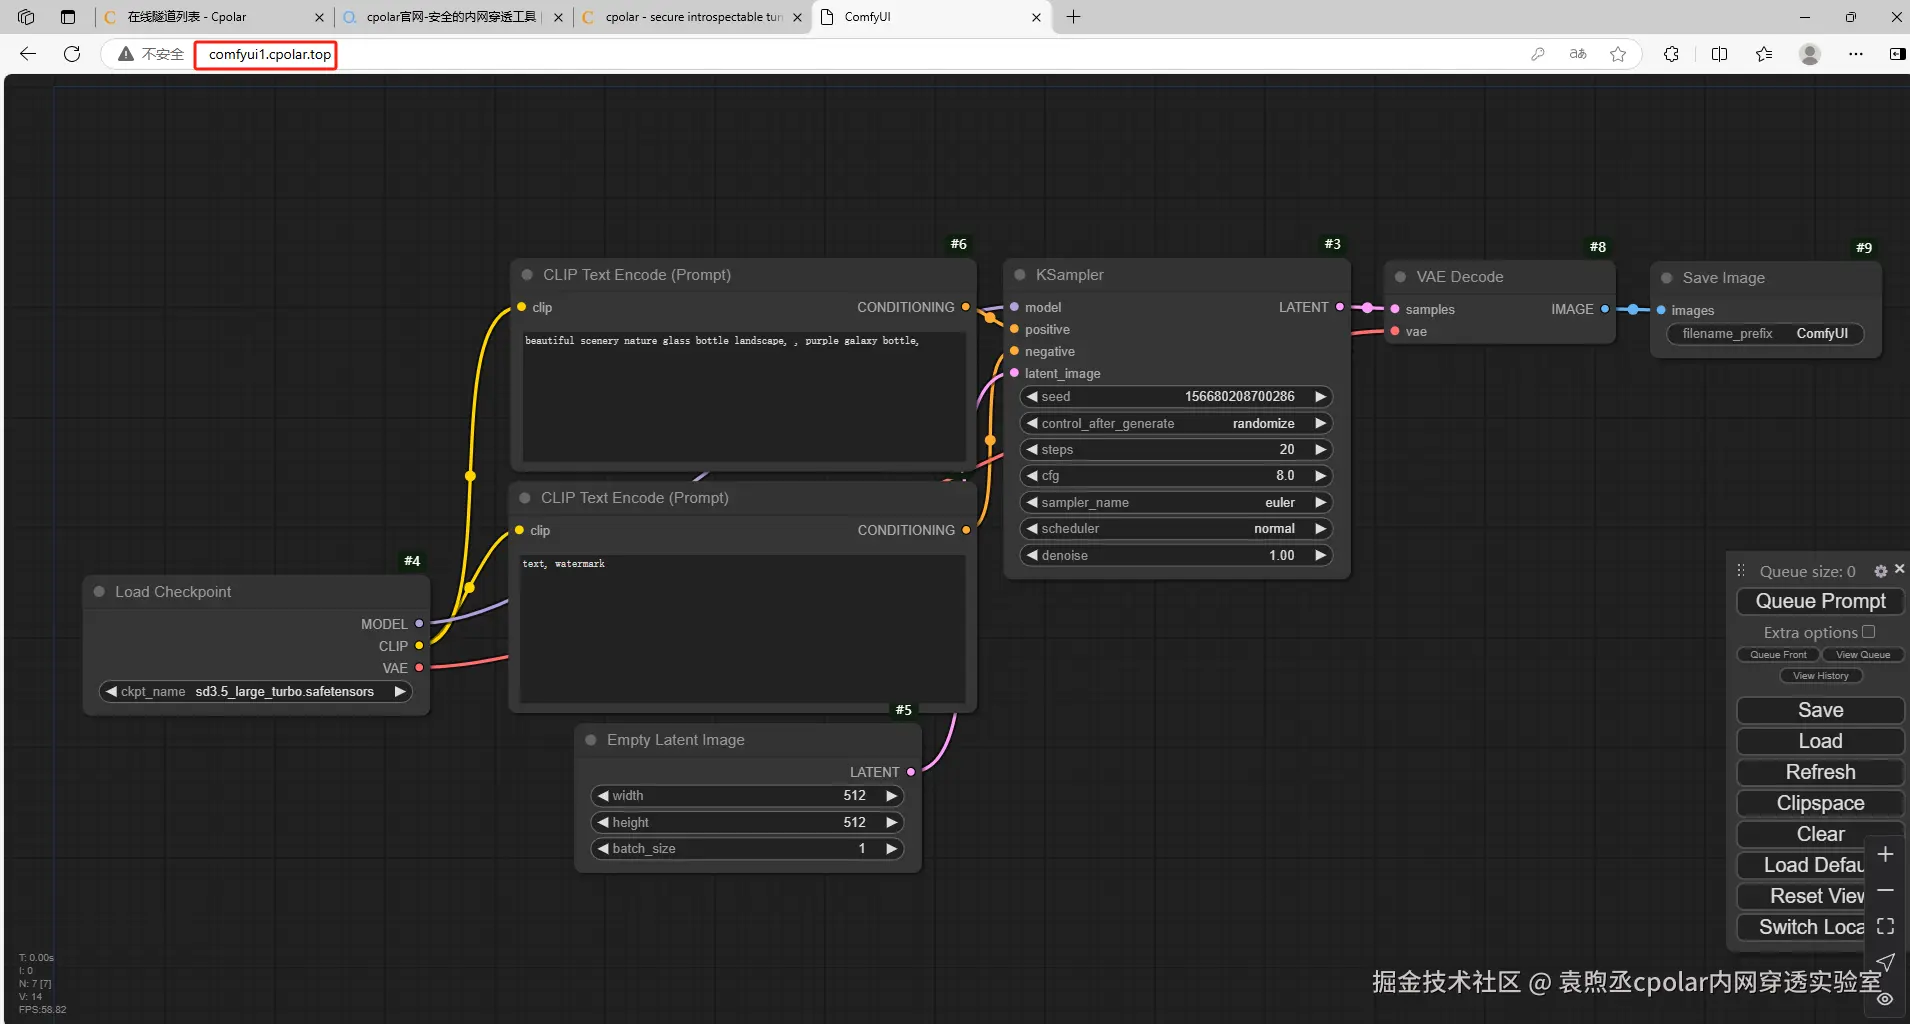The height and width of the screenshot is (1024, 1910).
Task: Decrease height with the left arrow
Action: 602,823
